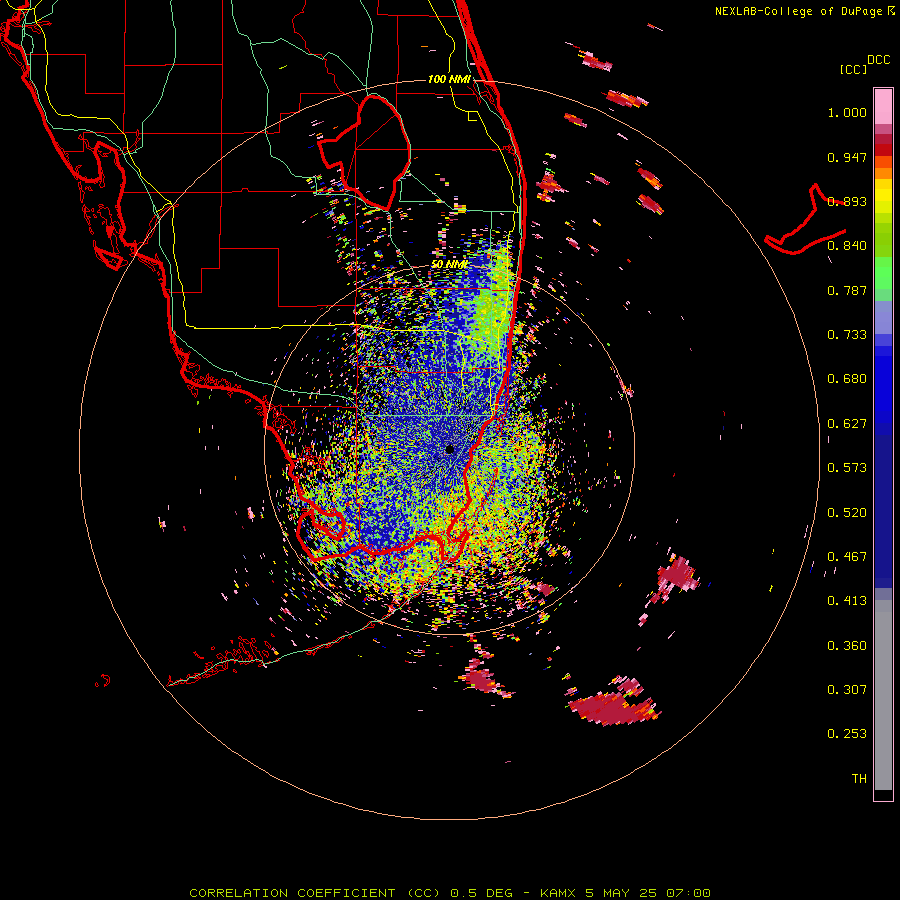The width and height of the screenshot is (900, 900).
Task: Click the 100 NMI range ring label
Action: tap(449, 79)
